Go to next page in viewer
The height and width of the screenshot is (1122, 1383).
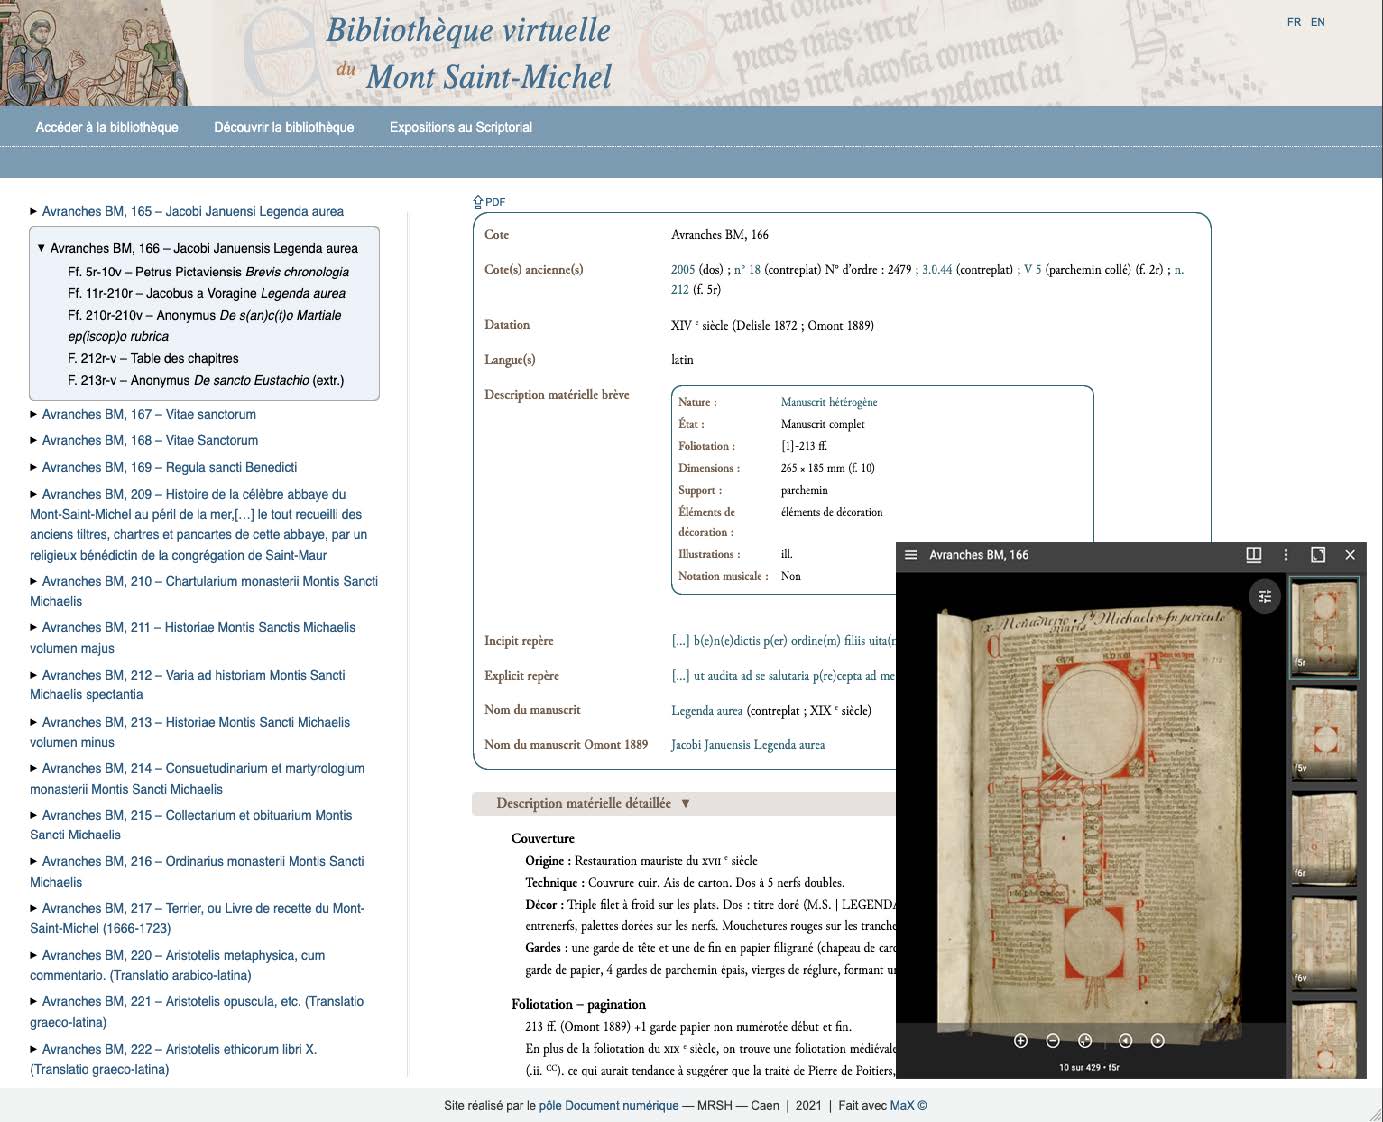pos(1158,1041)
